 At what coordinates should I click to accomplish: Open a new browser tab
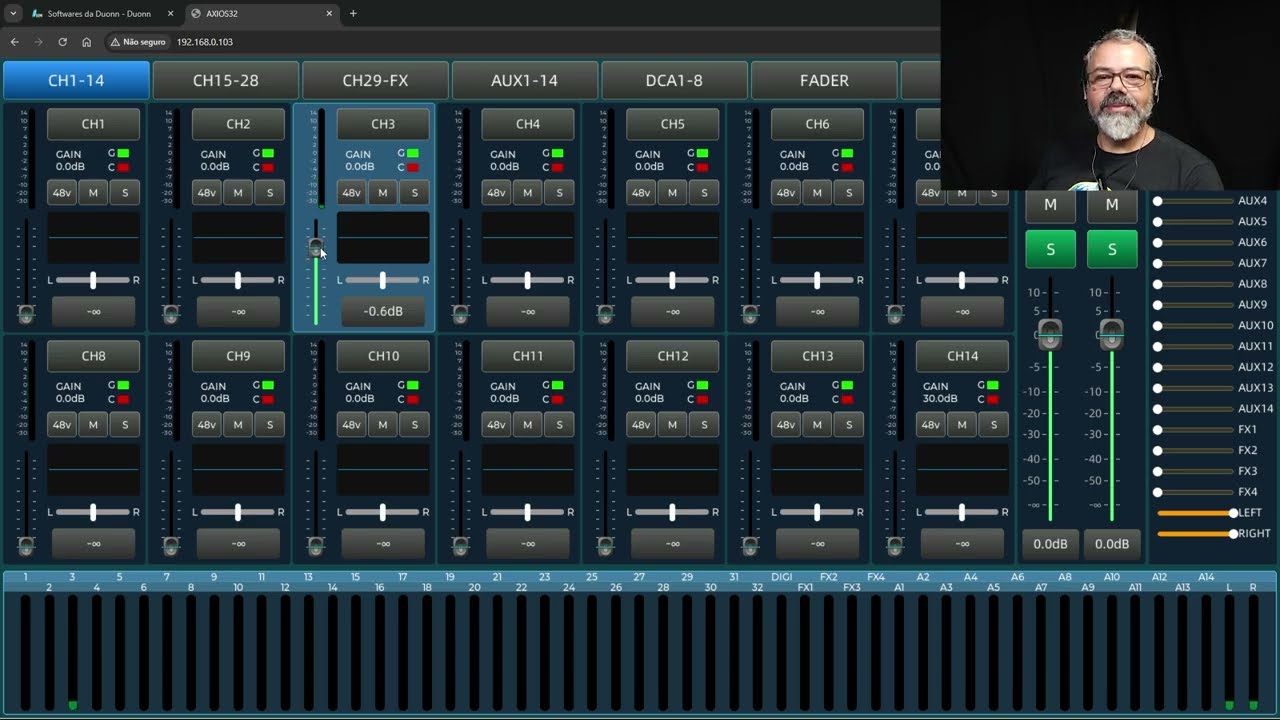pos(353,13)
